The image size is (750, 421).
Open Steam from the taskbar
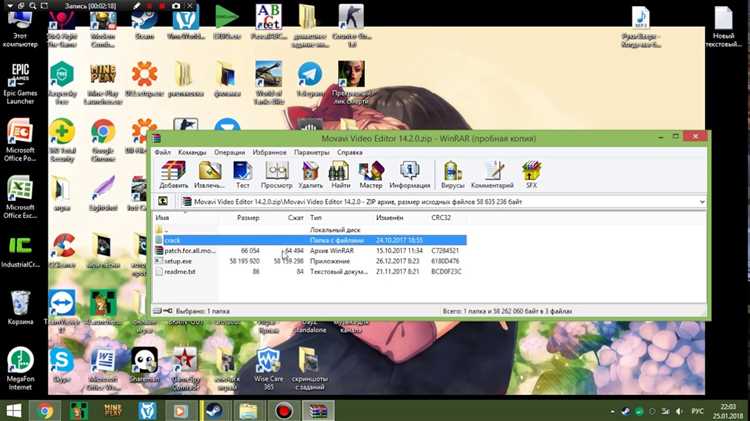point(215,411)
